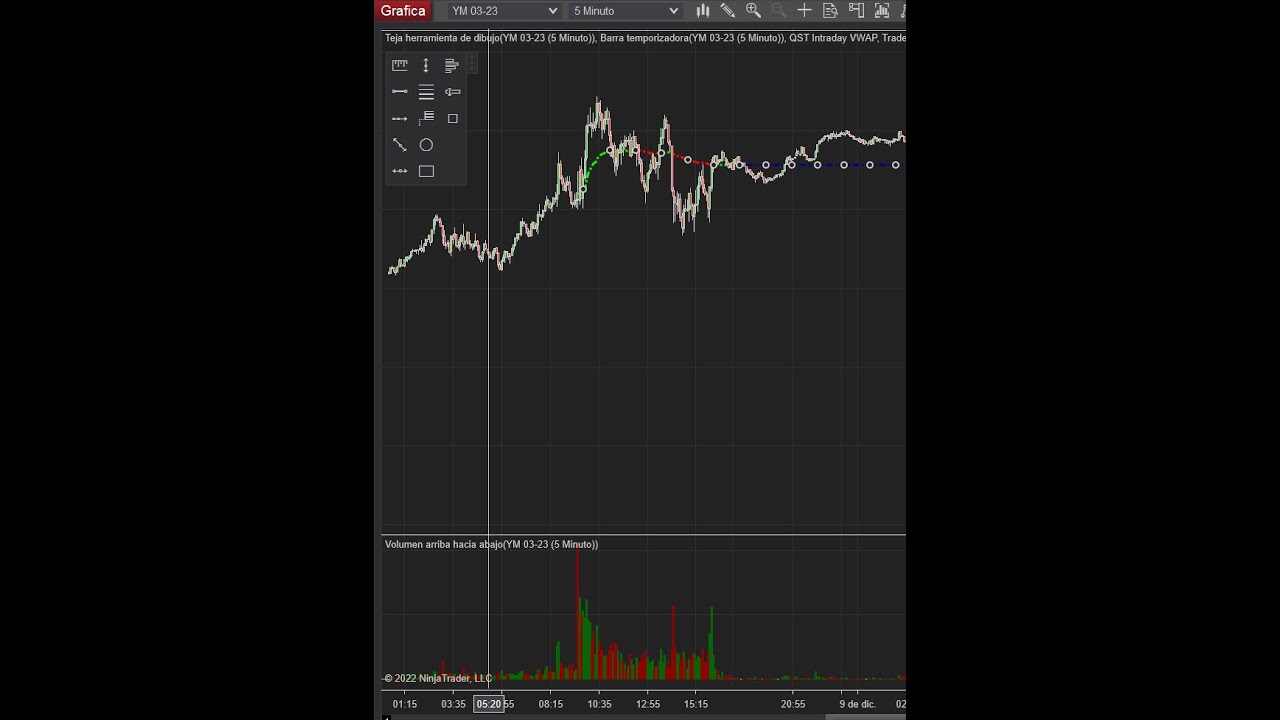1280x720 pixels.
Task: Select the small square marker tool
Action: tap(453, 118)
